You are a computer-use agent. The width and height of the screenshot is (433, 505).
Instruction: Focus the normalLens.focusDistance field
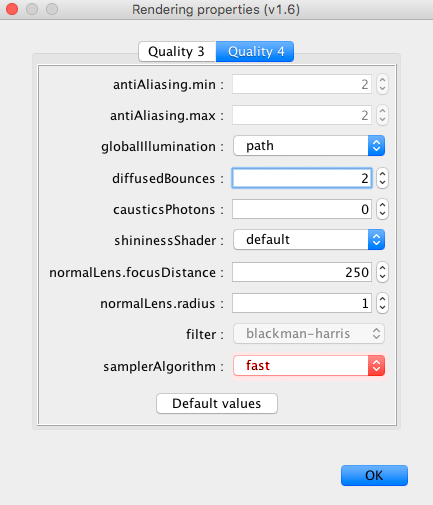pyautogui.click(x=302, y=272)
